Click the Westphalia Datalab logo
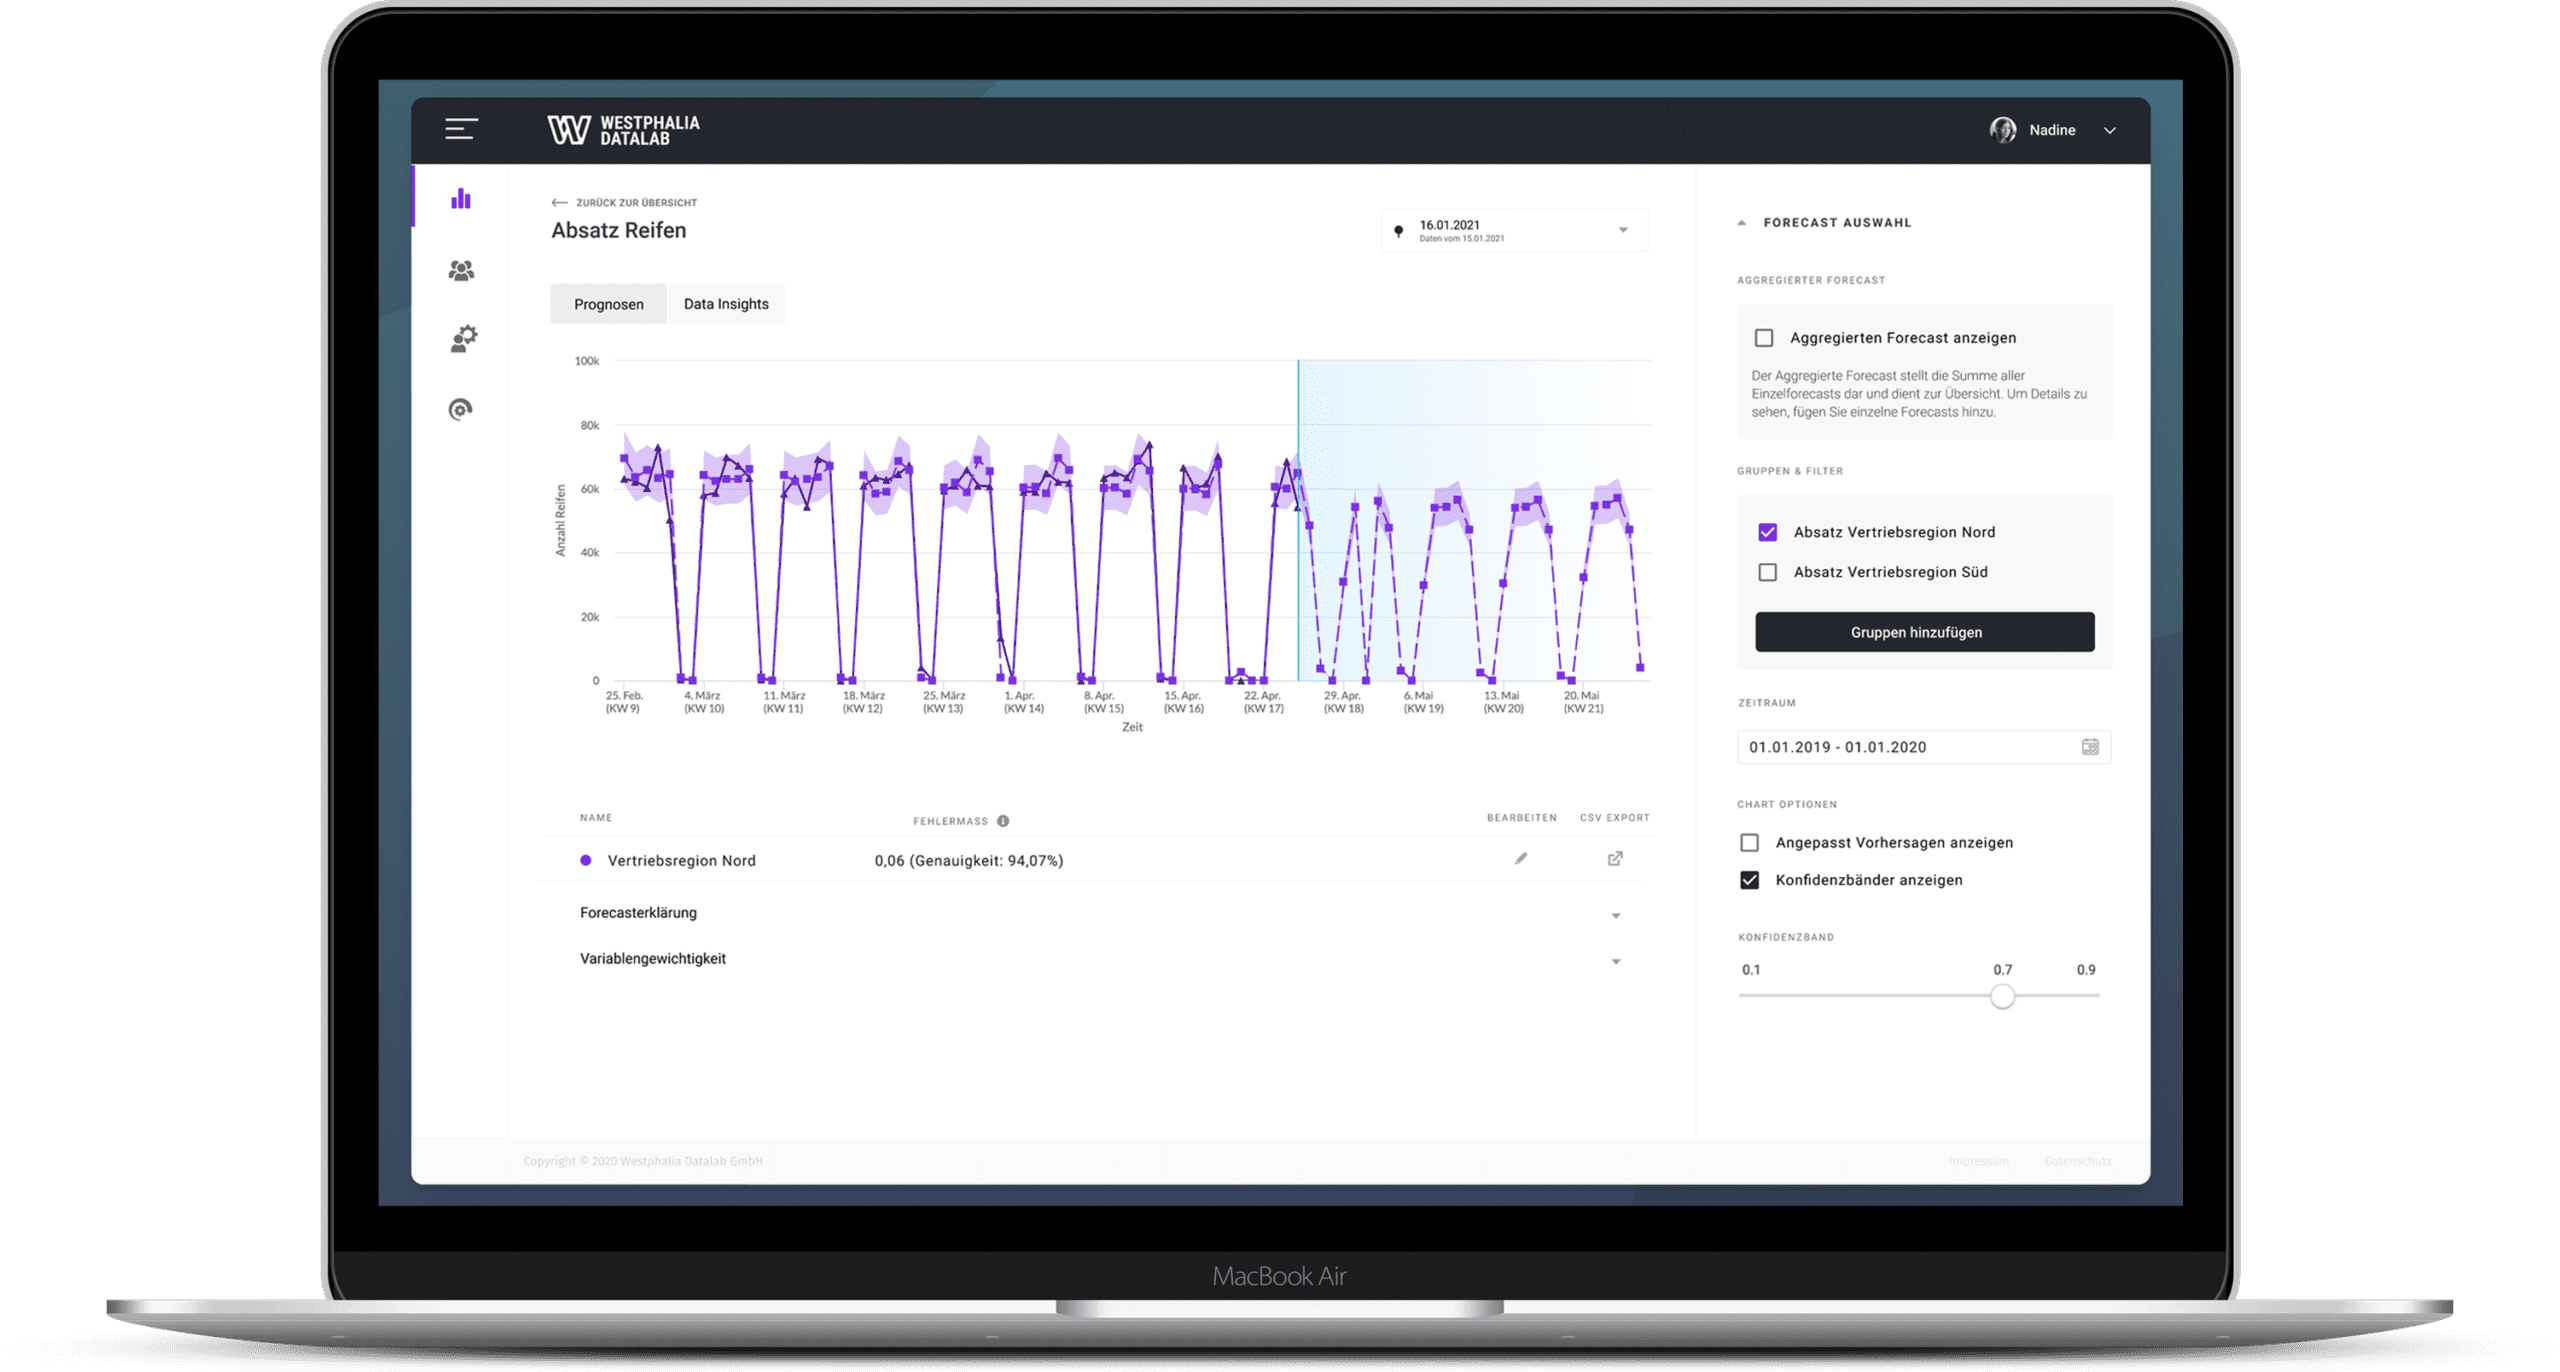 coord(623,130)
